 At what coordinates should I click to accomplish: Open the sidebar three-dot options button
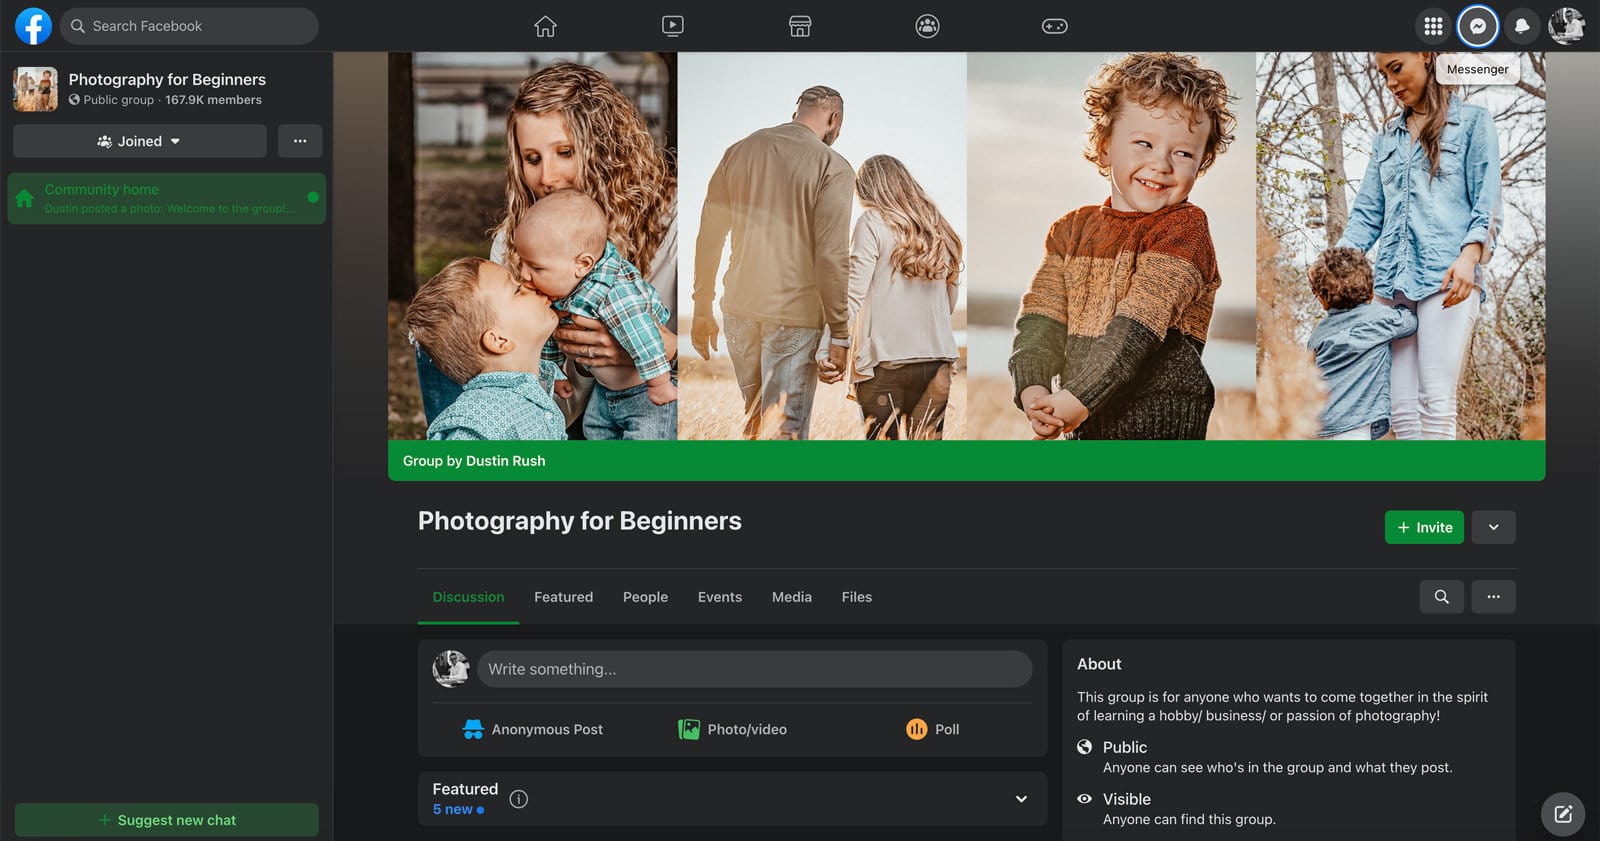(x=300, y=141)
